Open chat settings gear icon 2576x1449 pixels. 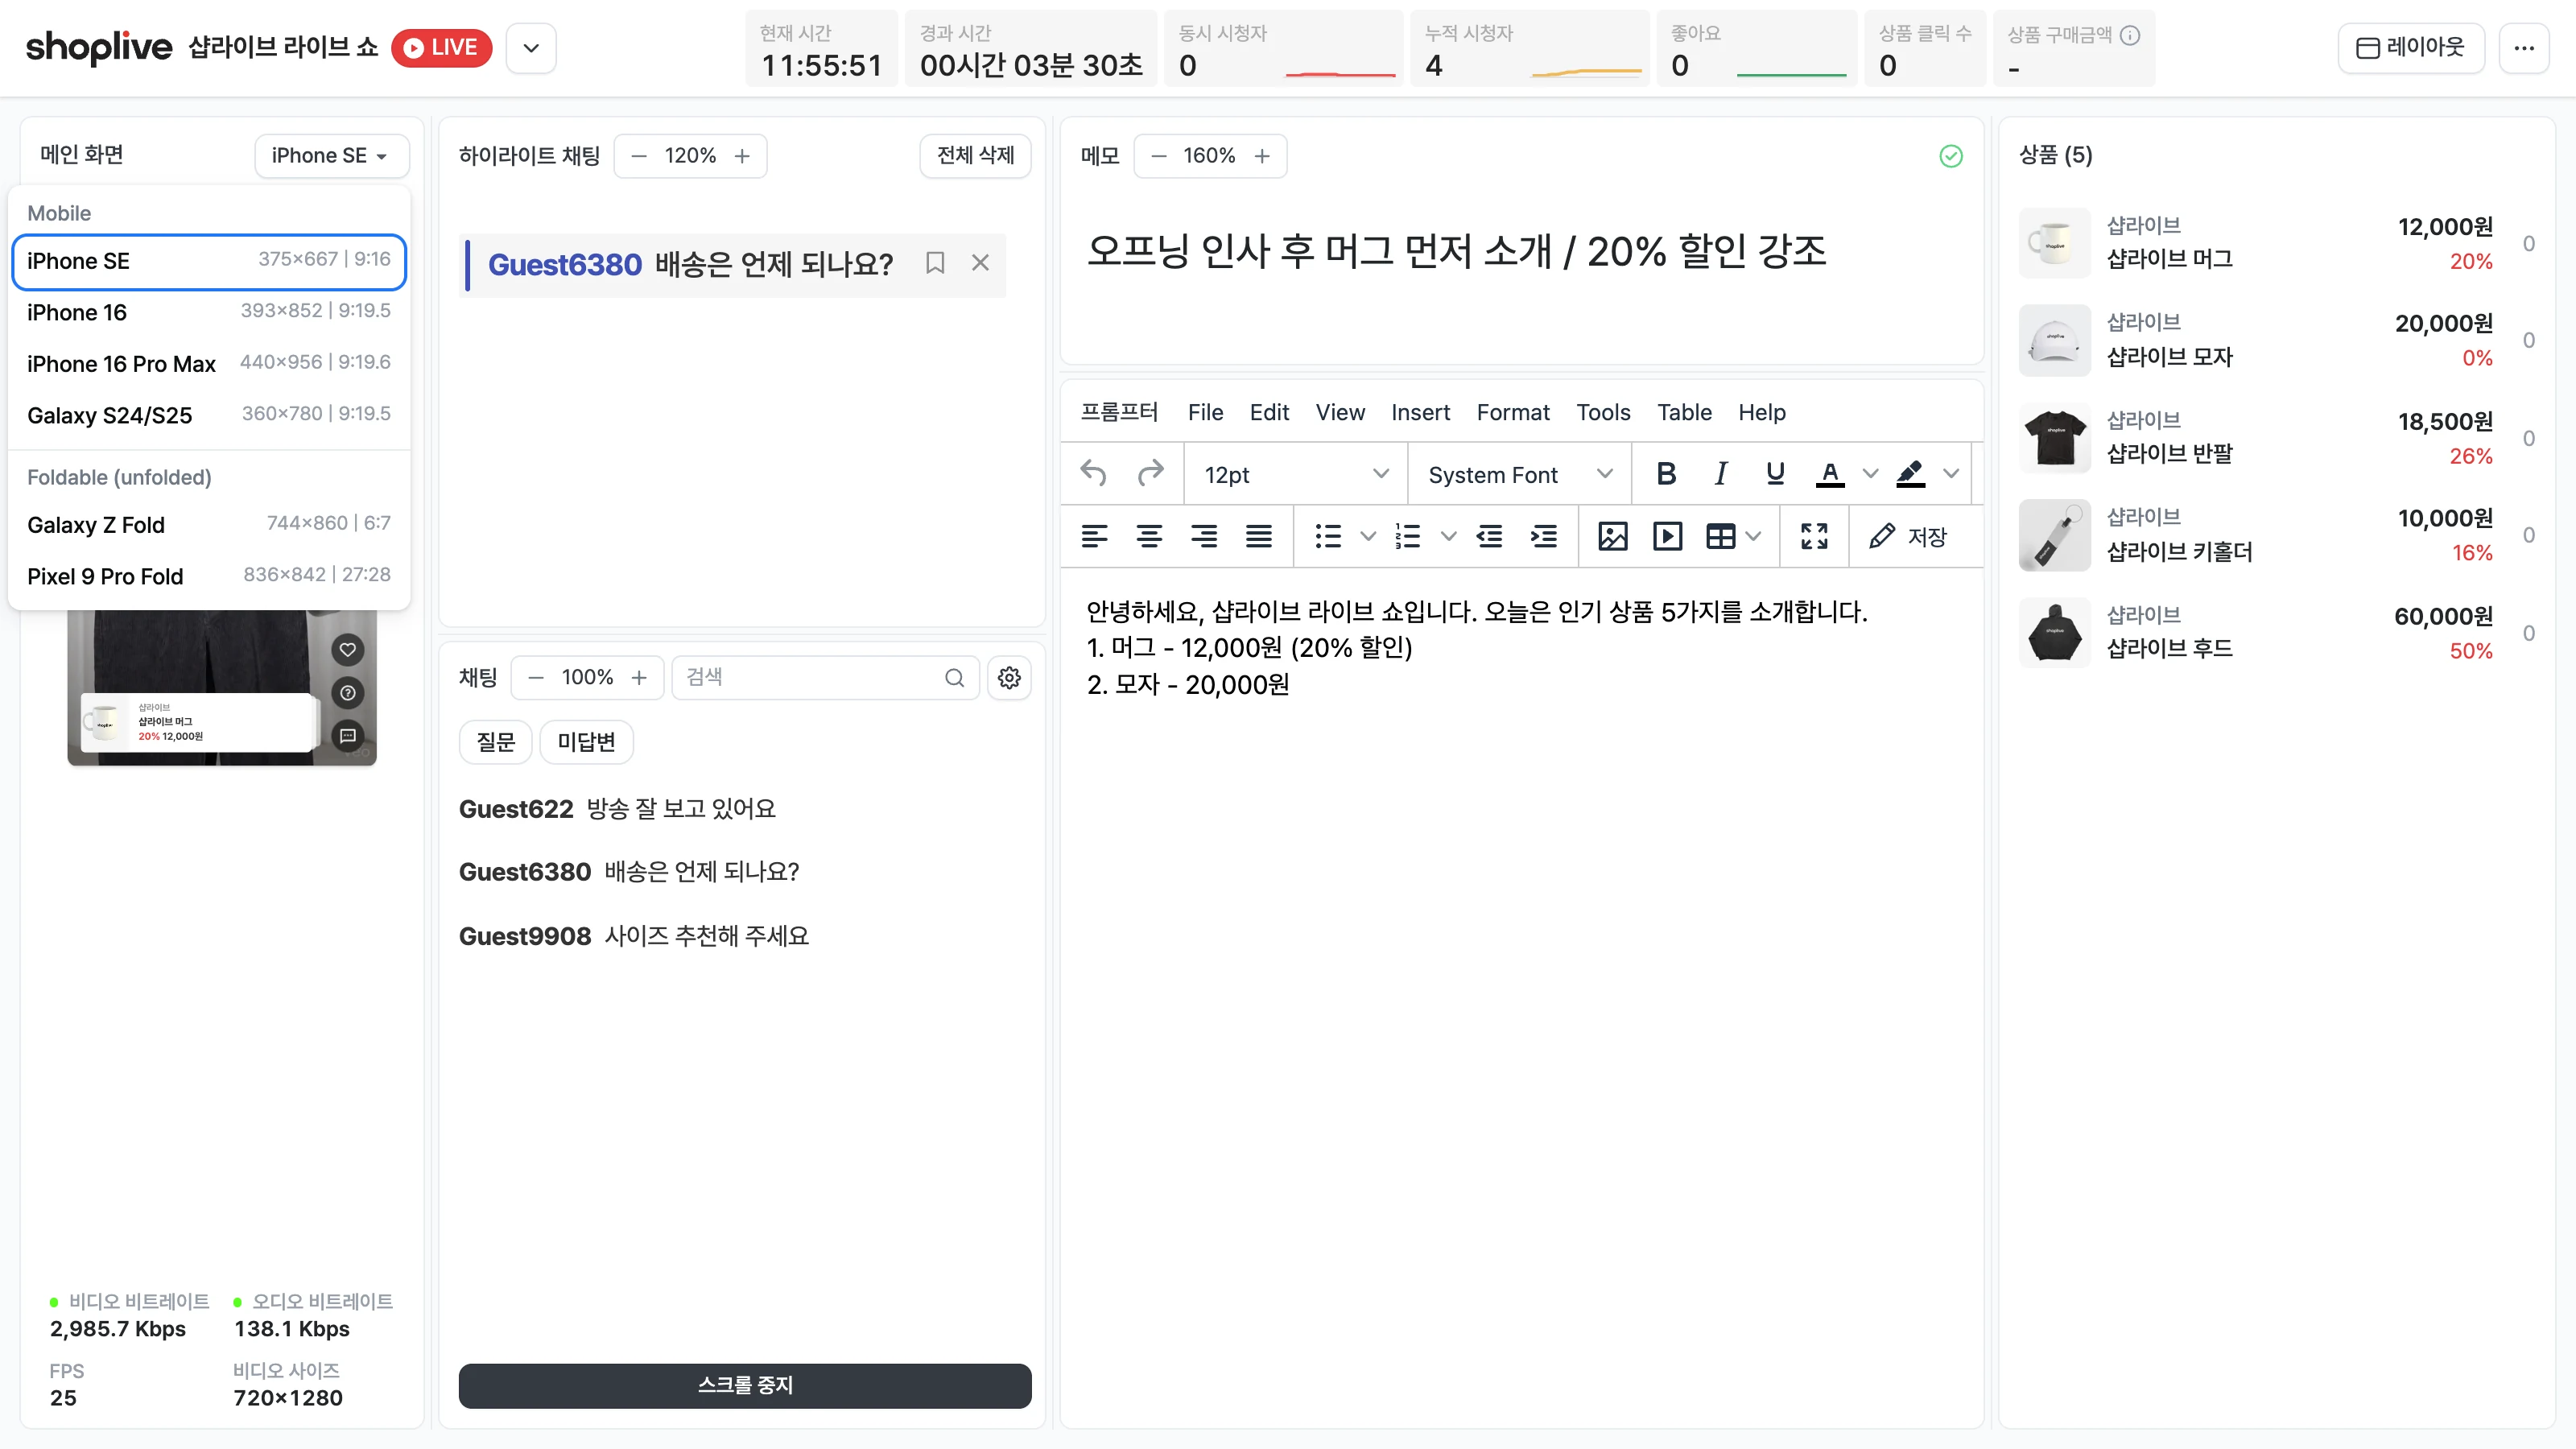point(1009,678)
